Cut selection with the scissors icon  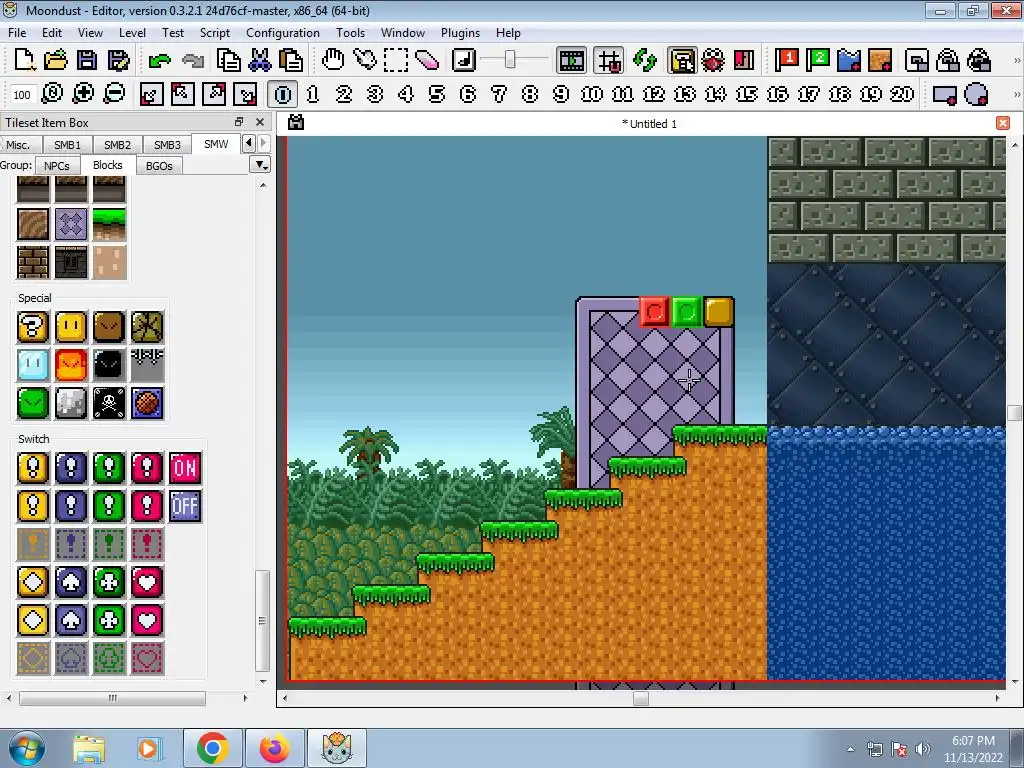tap(260, 60)
